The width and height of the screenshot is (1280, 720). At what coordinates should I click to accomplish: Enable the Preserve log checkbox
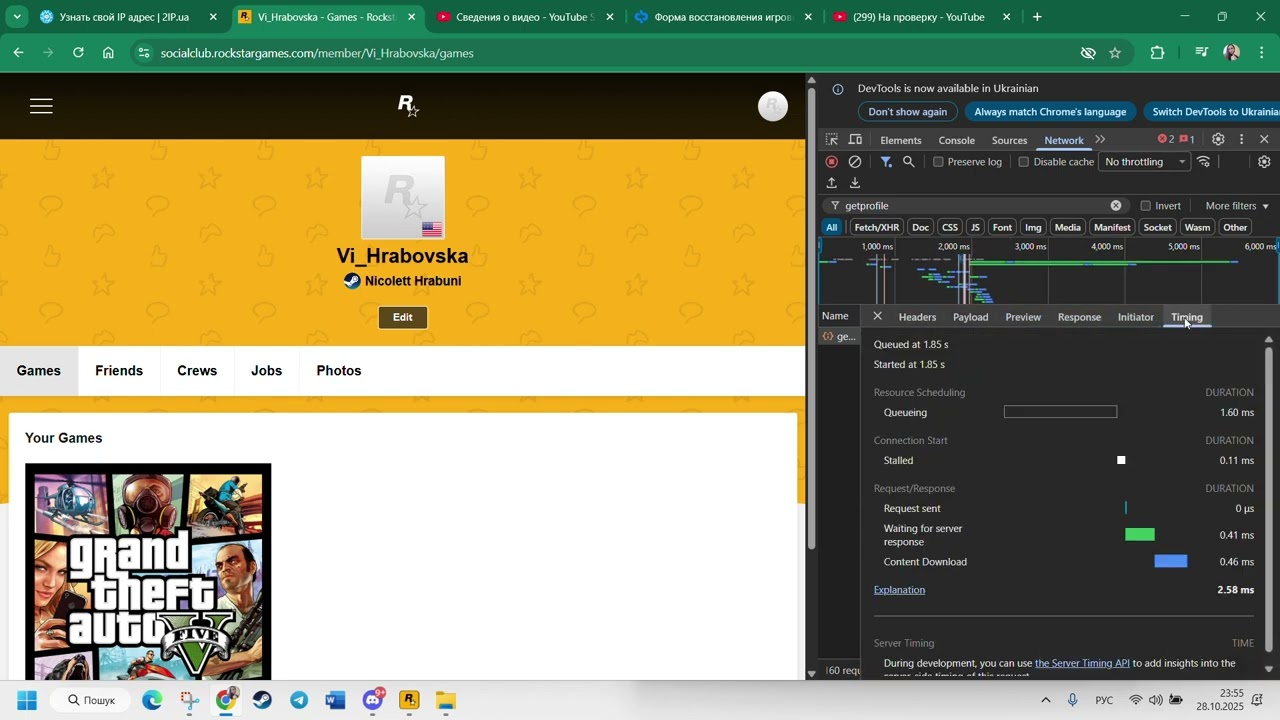[x=938, y=162]
